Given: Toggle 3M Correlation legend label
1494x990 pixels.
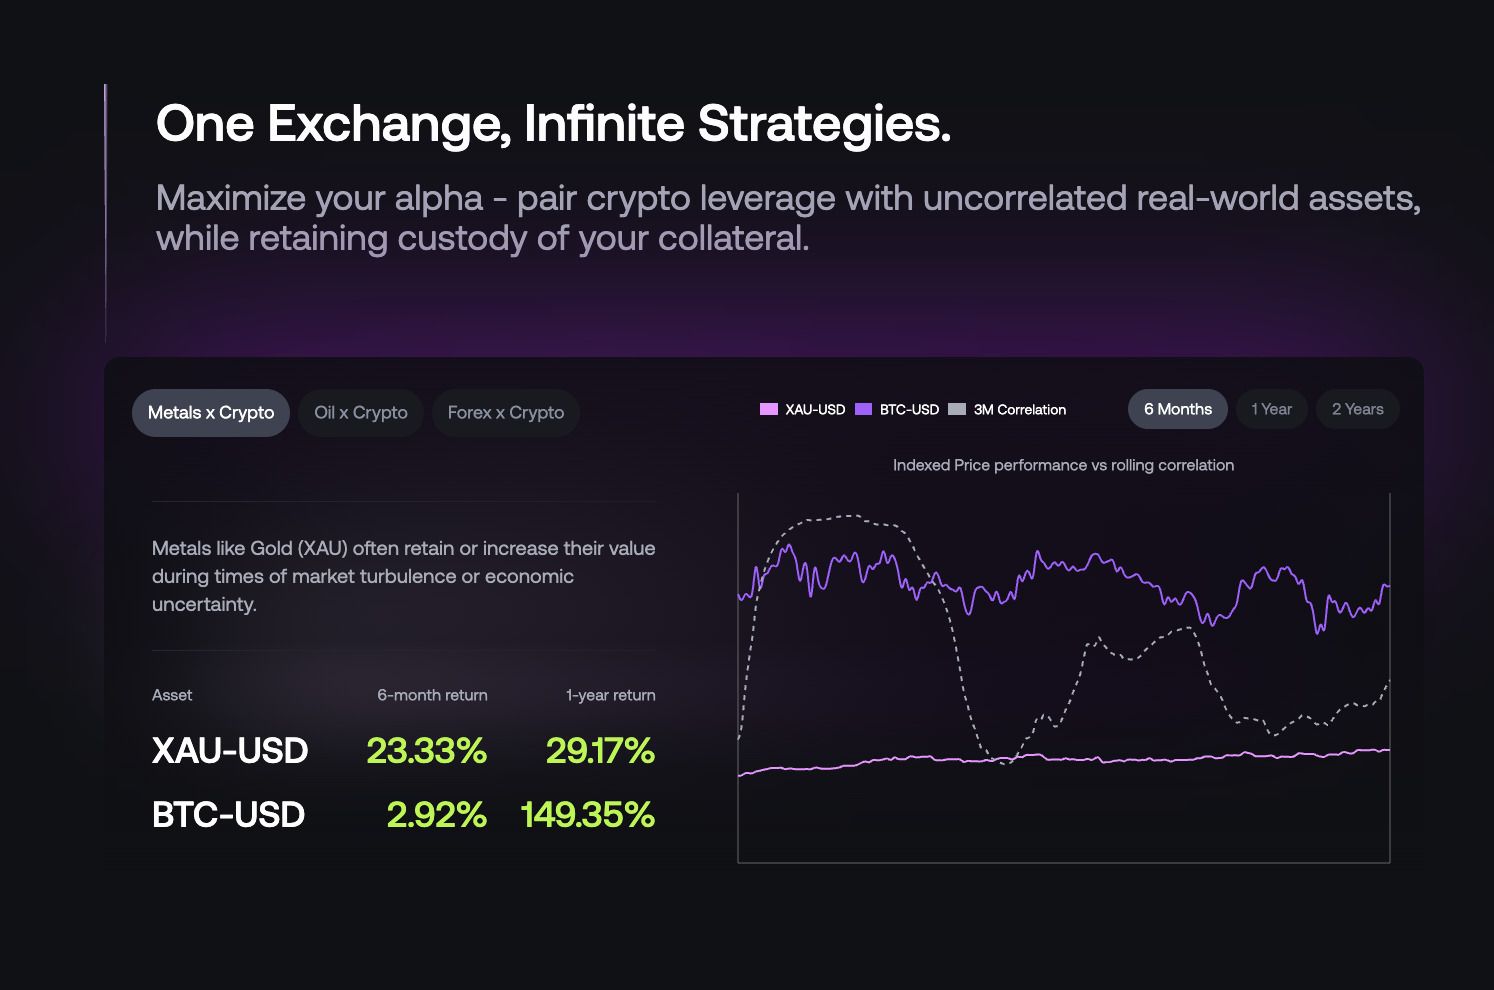Looking at the screenshot, I should 1020,410.
